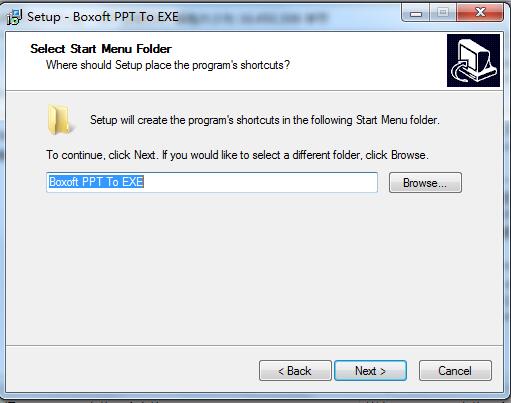Screen dimensions: 511x403
Task: Cancel the Boxoft PPT To EXE setup
Action: point(455,371)
